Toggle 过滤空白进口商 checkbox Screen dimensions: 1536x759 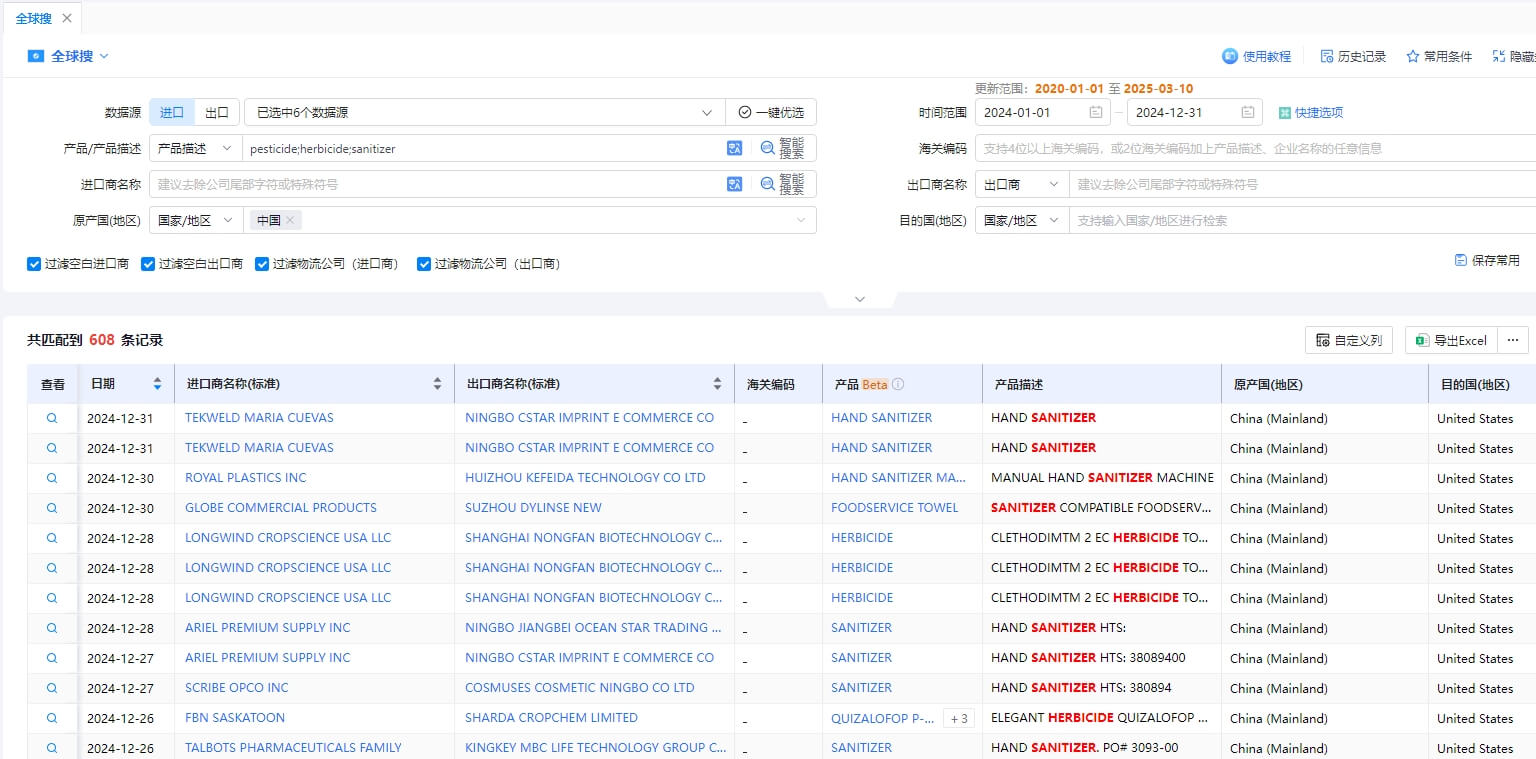coord(34,264)
